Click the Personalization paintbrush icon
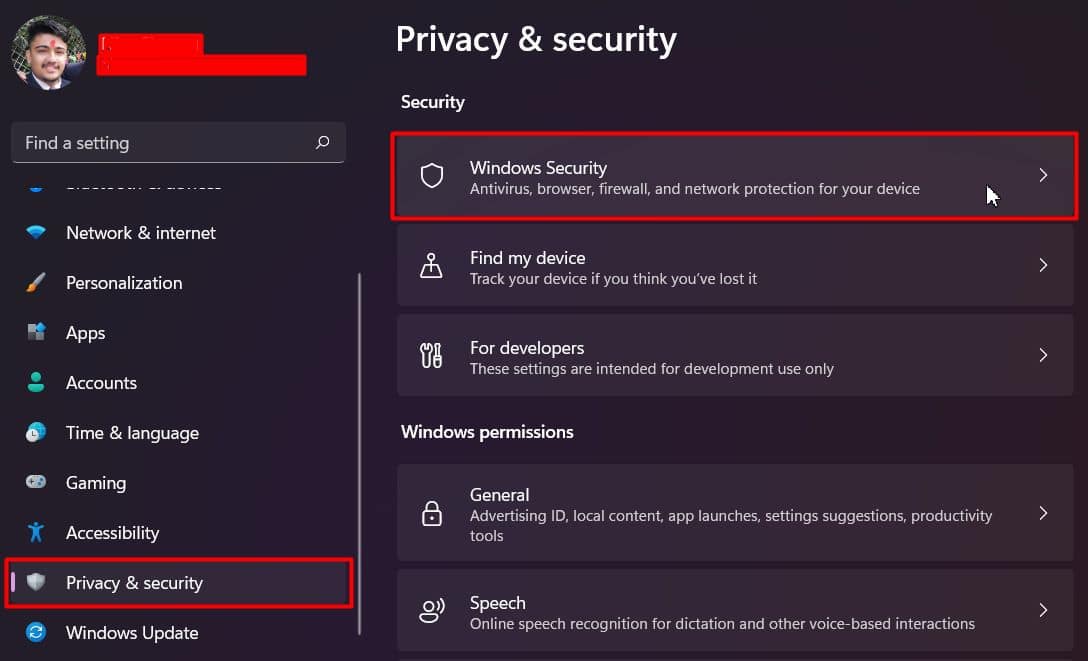This screenshot has height=661, width=1088. [x=36, y=283]
